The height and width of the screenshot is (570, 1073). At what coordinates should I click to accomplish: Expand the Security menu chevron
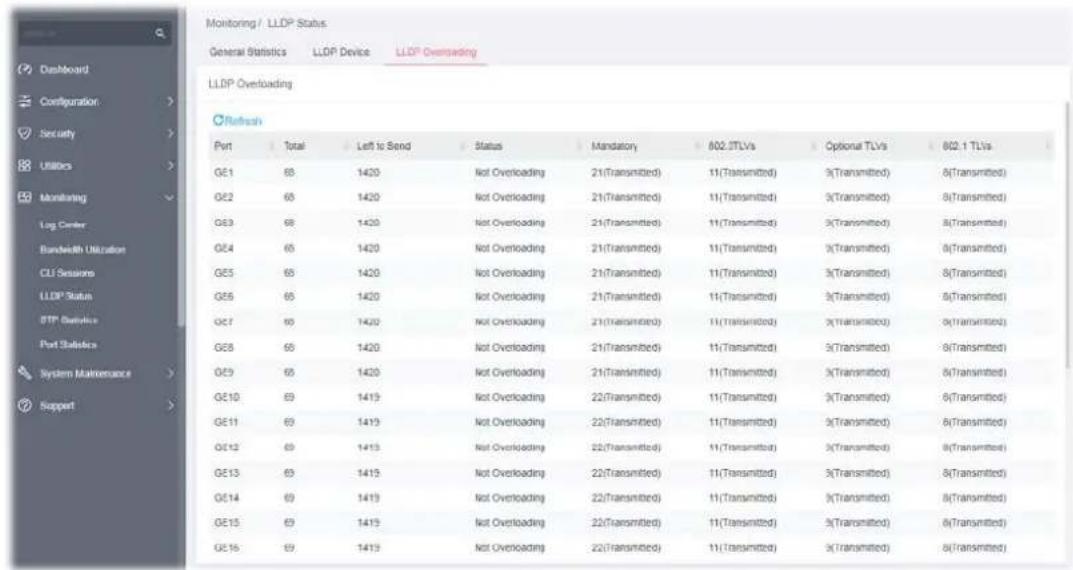[170, 133]
